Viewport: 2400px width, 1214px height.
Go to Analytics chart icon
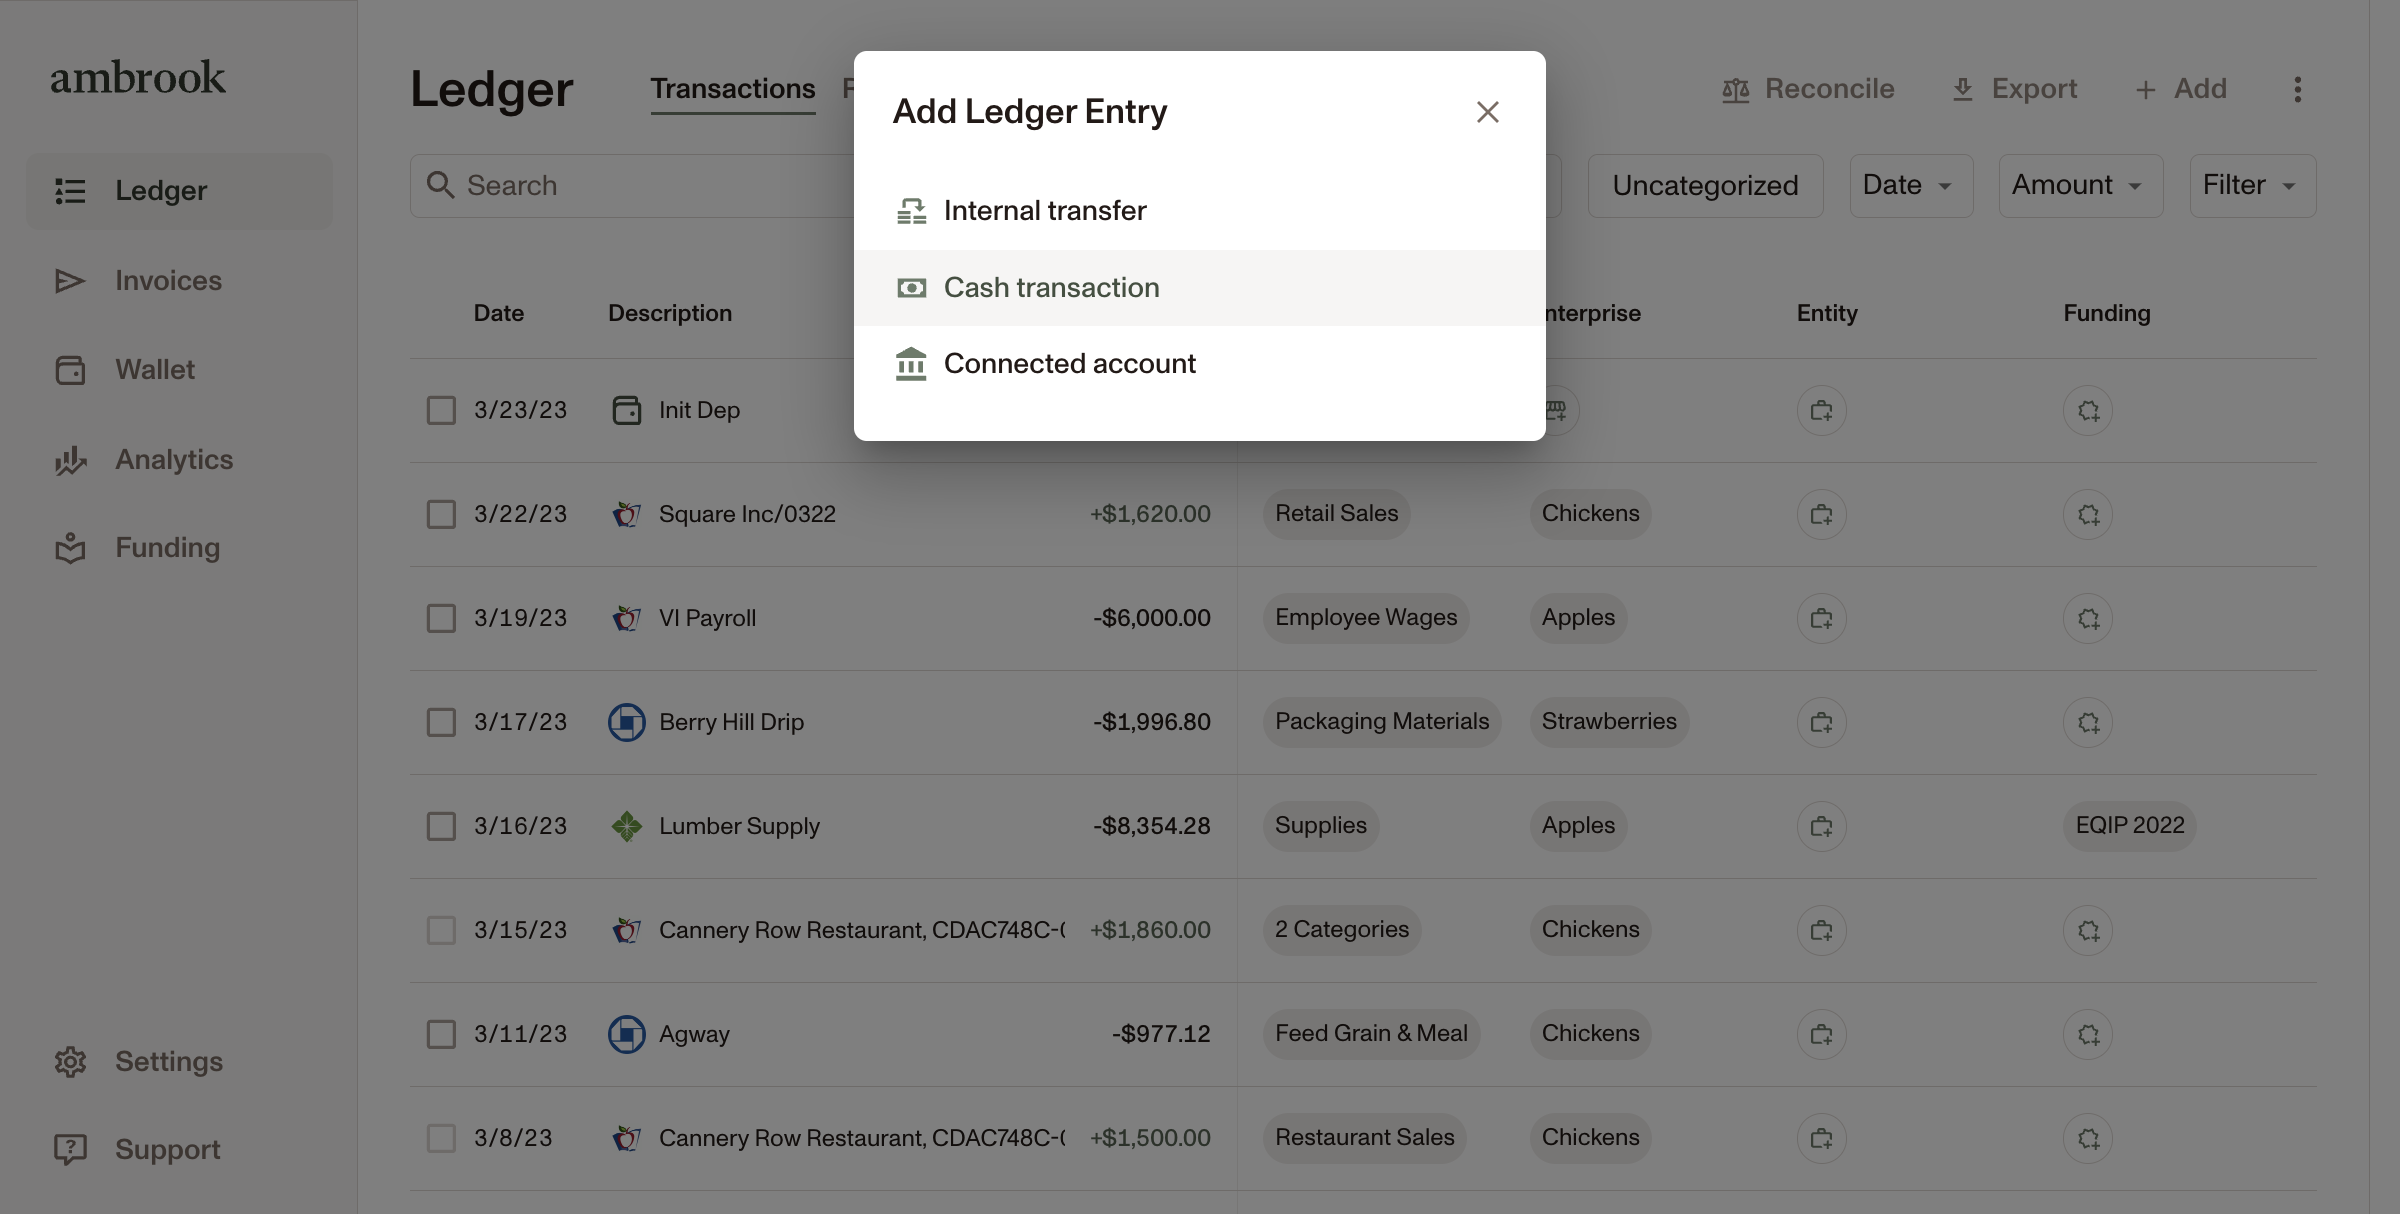[x=70, y=460]
